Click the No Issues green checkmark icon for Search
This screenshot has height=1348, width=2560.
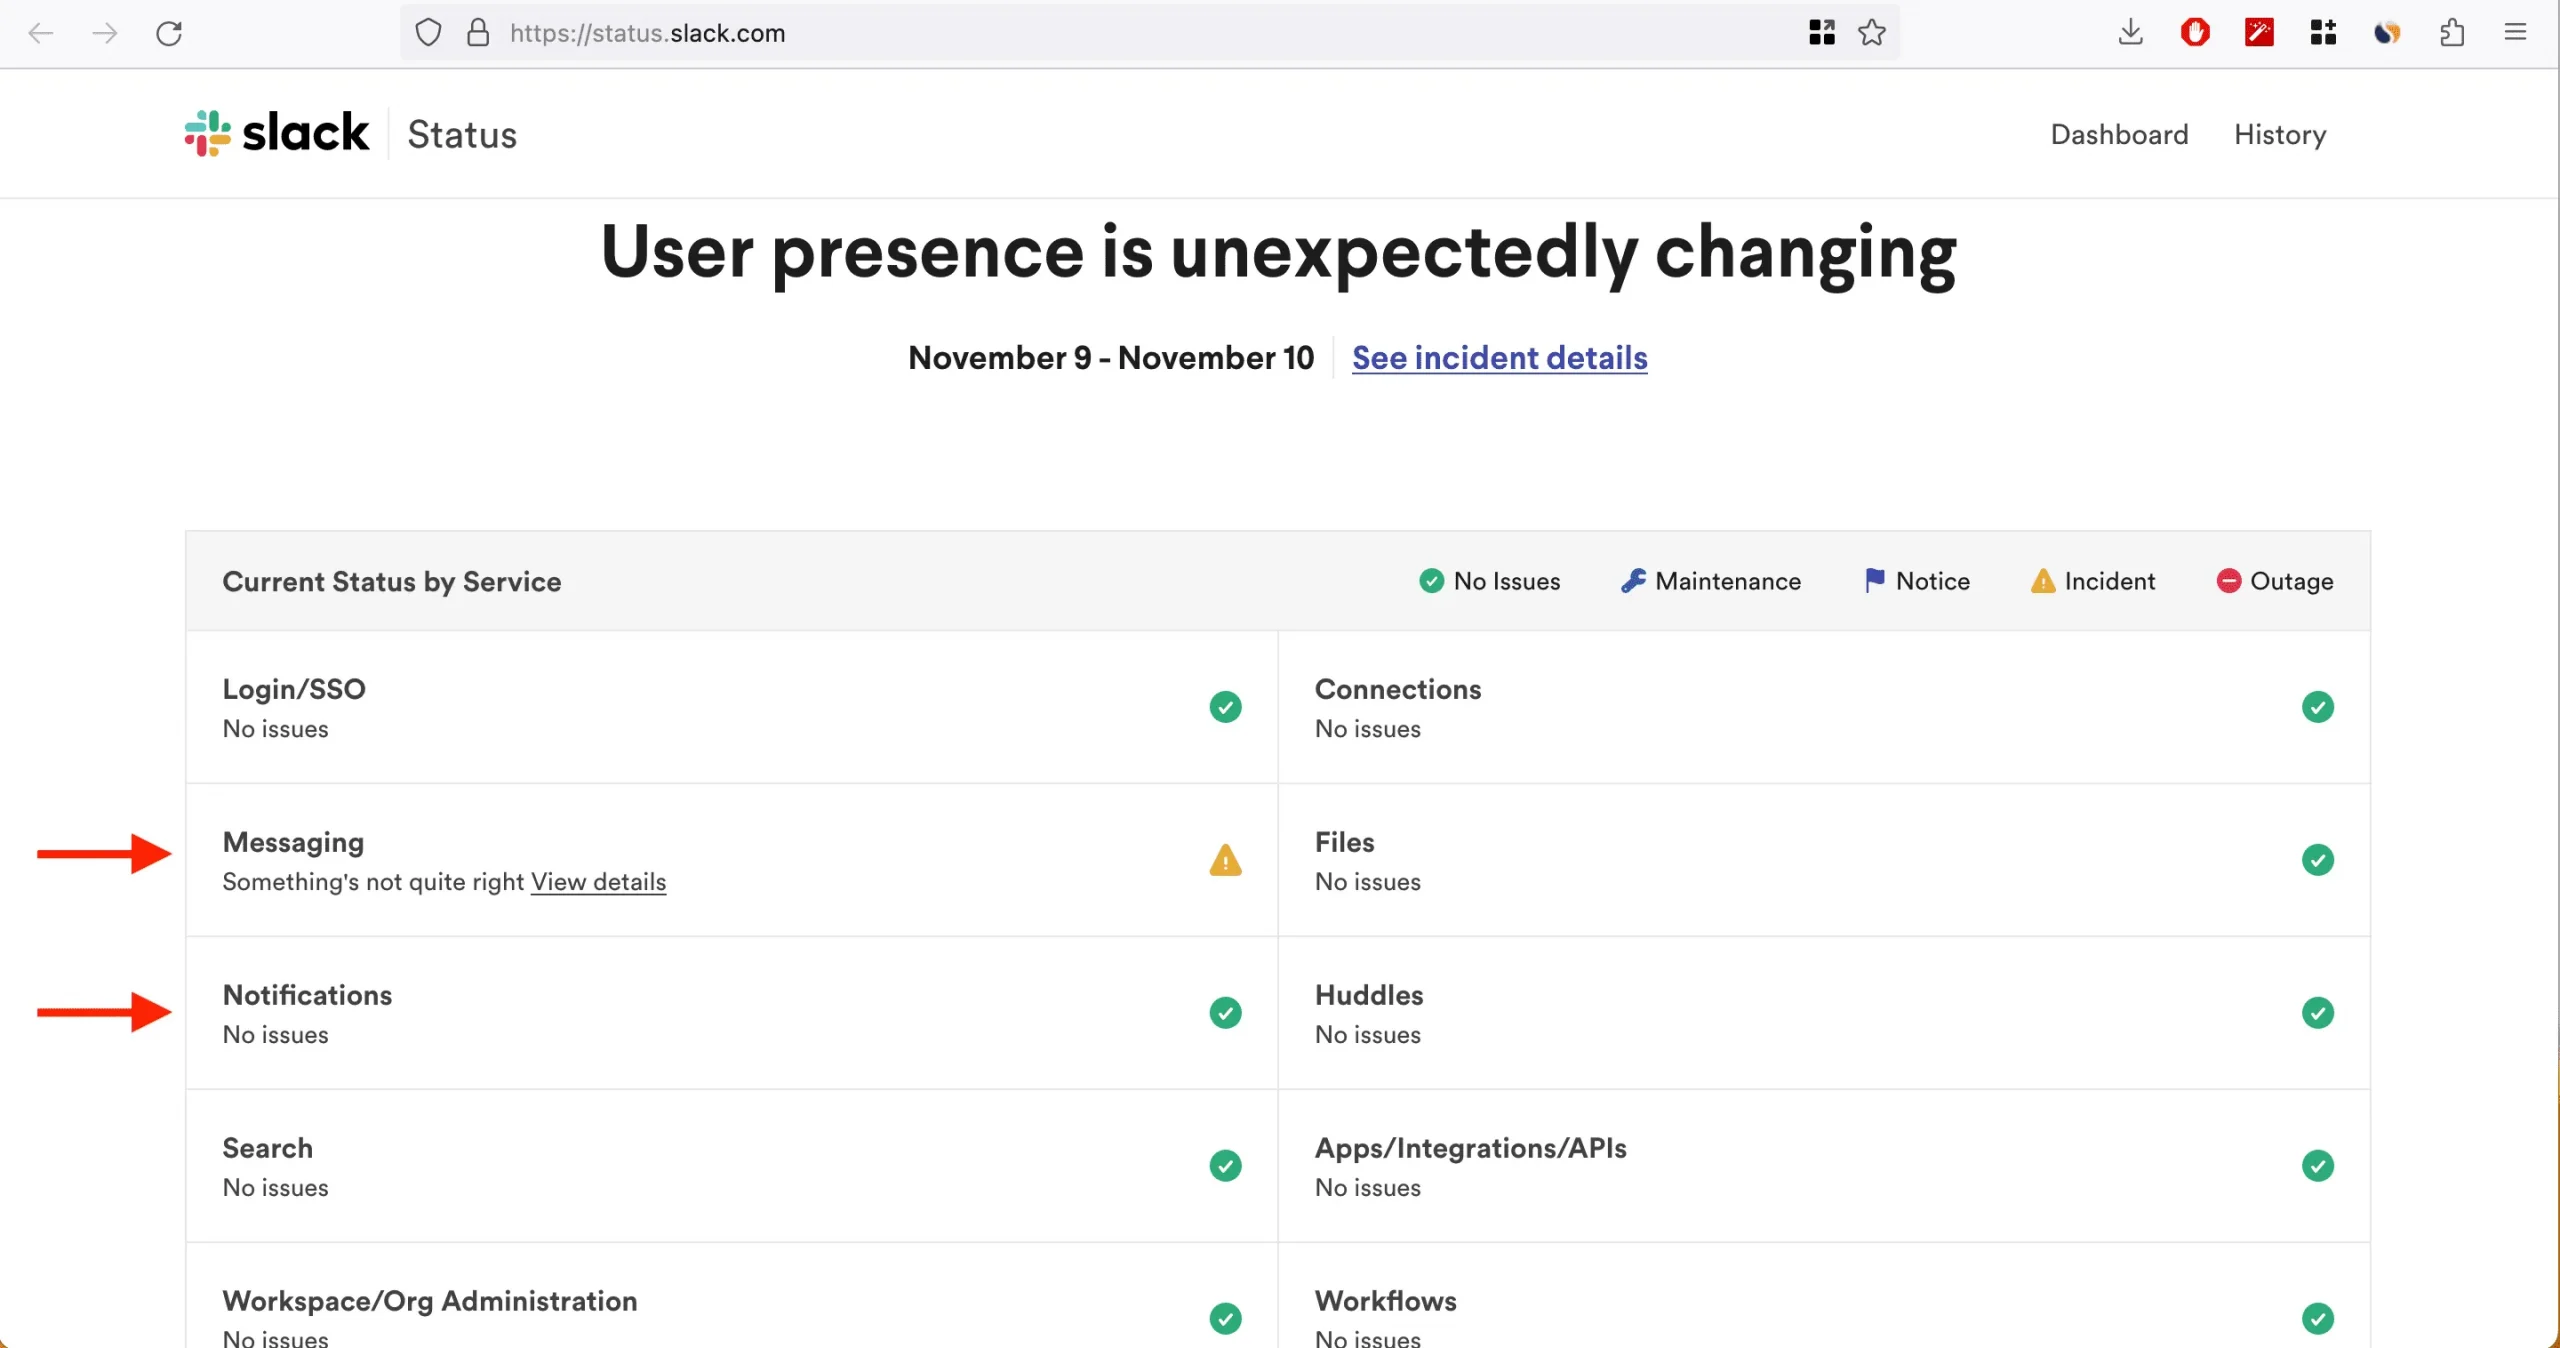[1224, 1165]
